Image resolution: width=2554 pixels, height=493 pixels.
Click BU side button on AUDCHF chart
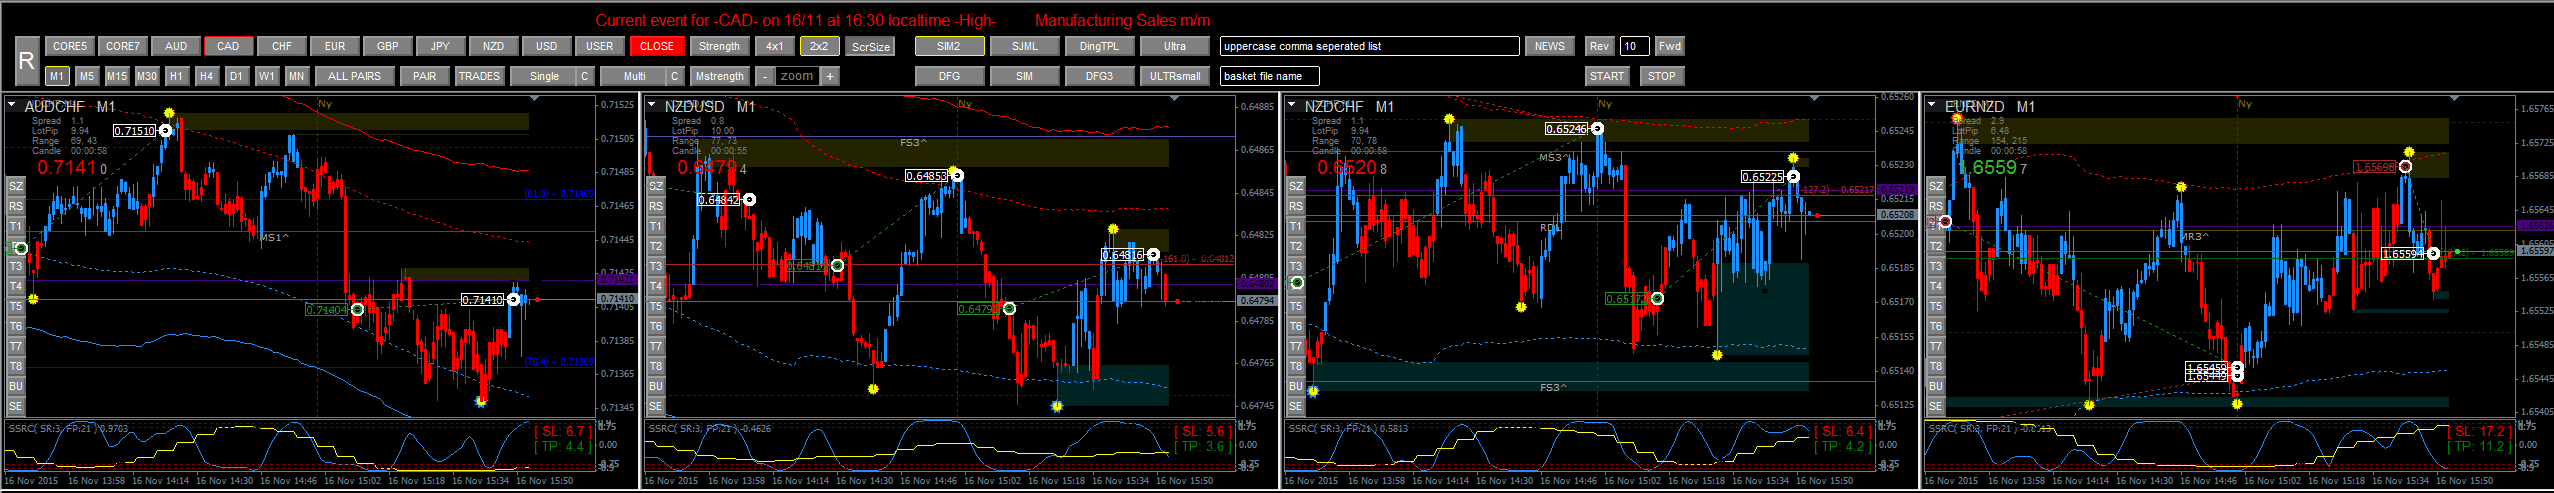16,386
